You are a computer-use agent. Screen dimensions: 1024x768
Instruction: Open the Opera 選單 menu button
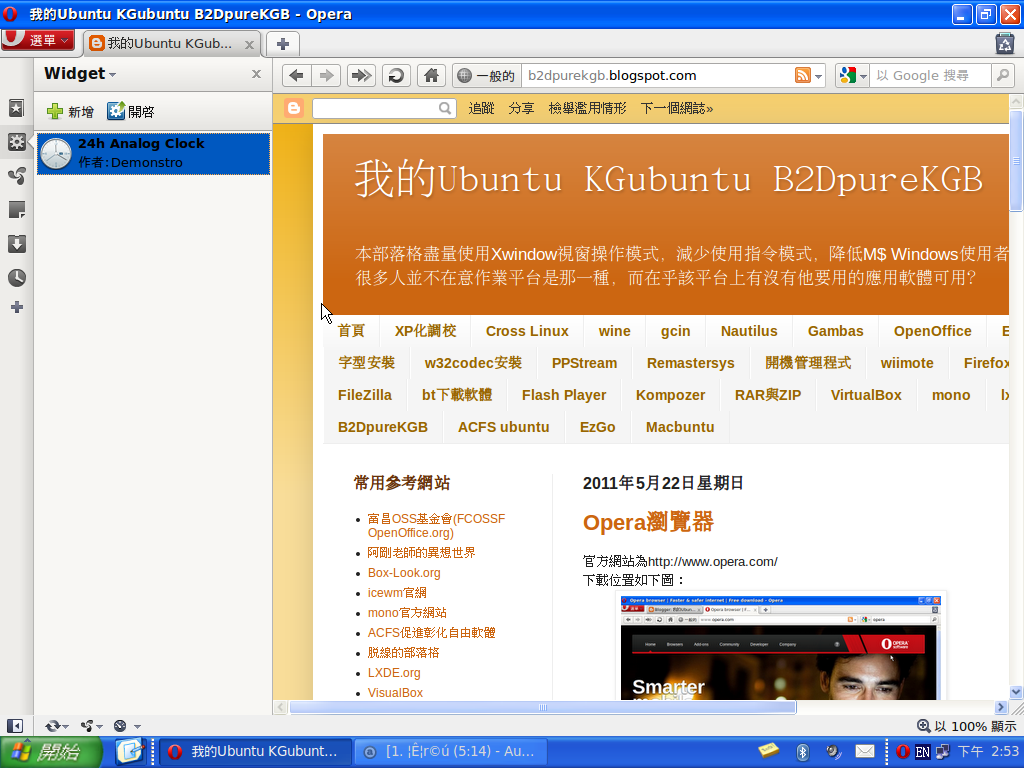pos(37,40)
